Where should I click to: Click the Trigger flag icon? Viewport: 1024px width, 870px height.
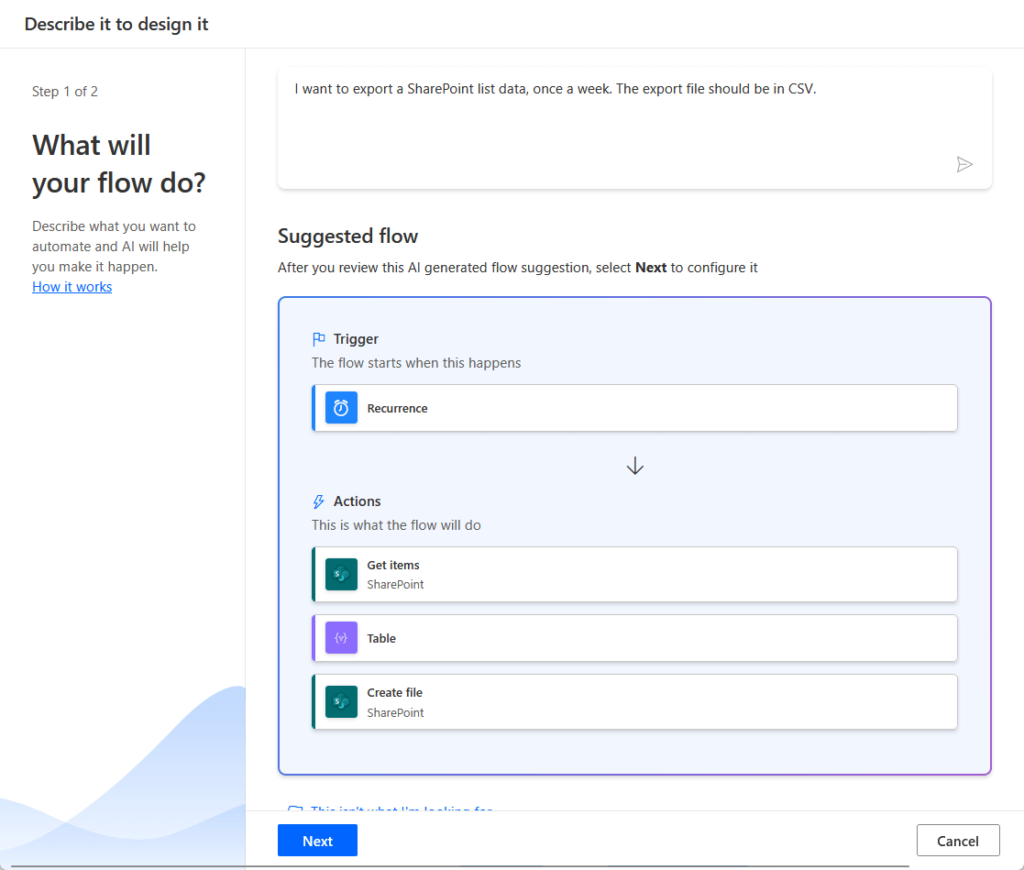(x=319, y=339)
